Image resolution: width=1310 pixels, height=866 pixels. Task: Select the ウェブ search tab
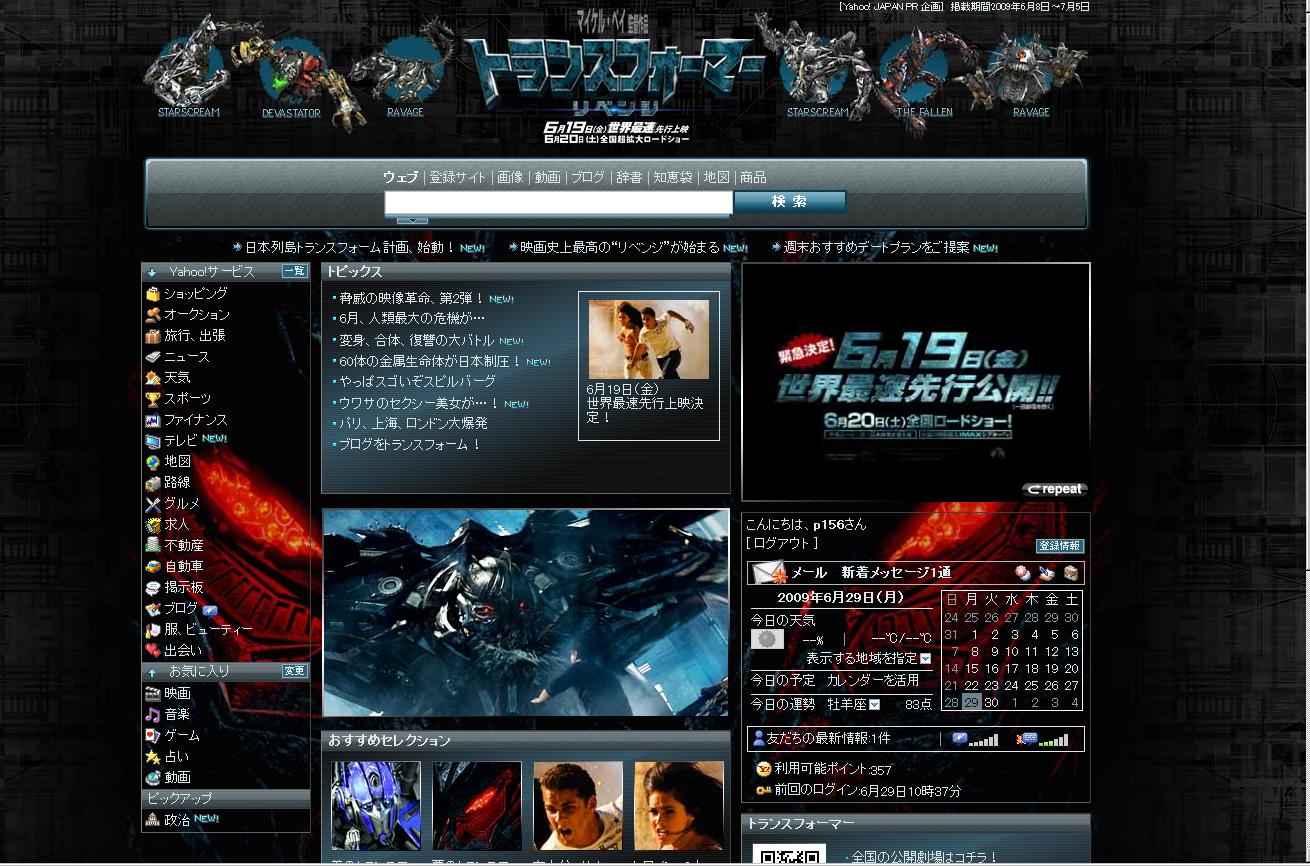[x=400, y=177]
